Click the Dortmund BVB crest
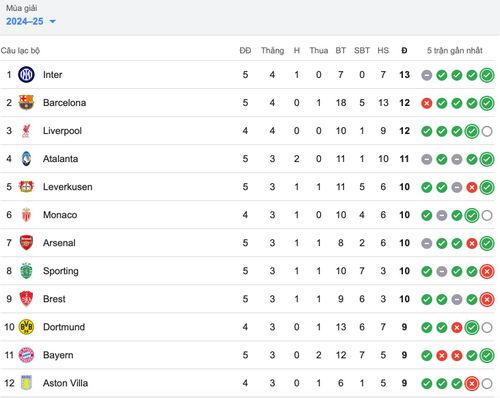 26,327
